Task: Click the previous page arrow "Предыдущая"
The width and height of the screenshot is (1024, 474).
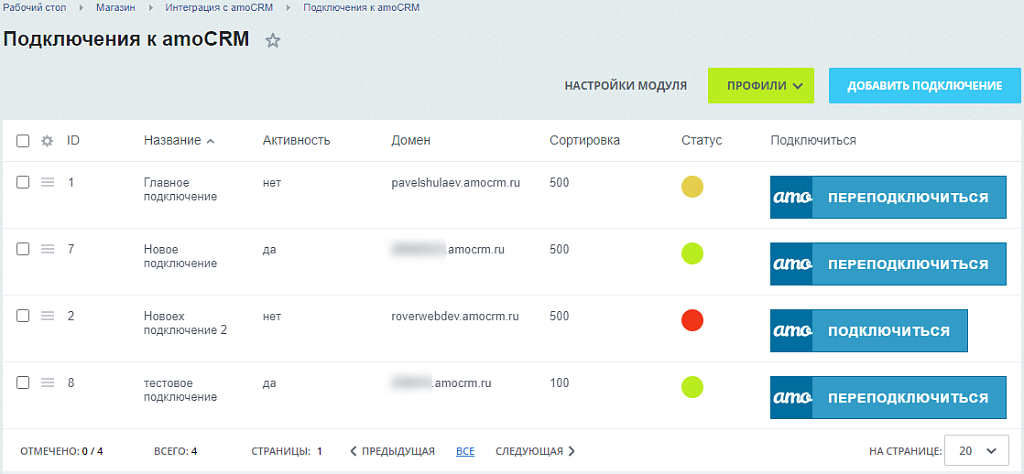Action: coord(392,451)
